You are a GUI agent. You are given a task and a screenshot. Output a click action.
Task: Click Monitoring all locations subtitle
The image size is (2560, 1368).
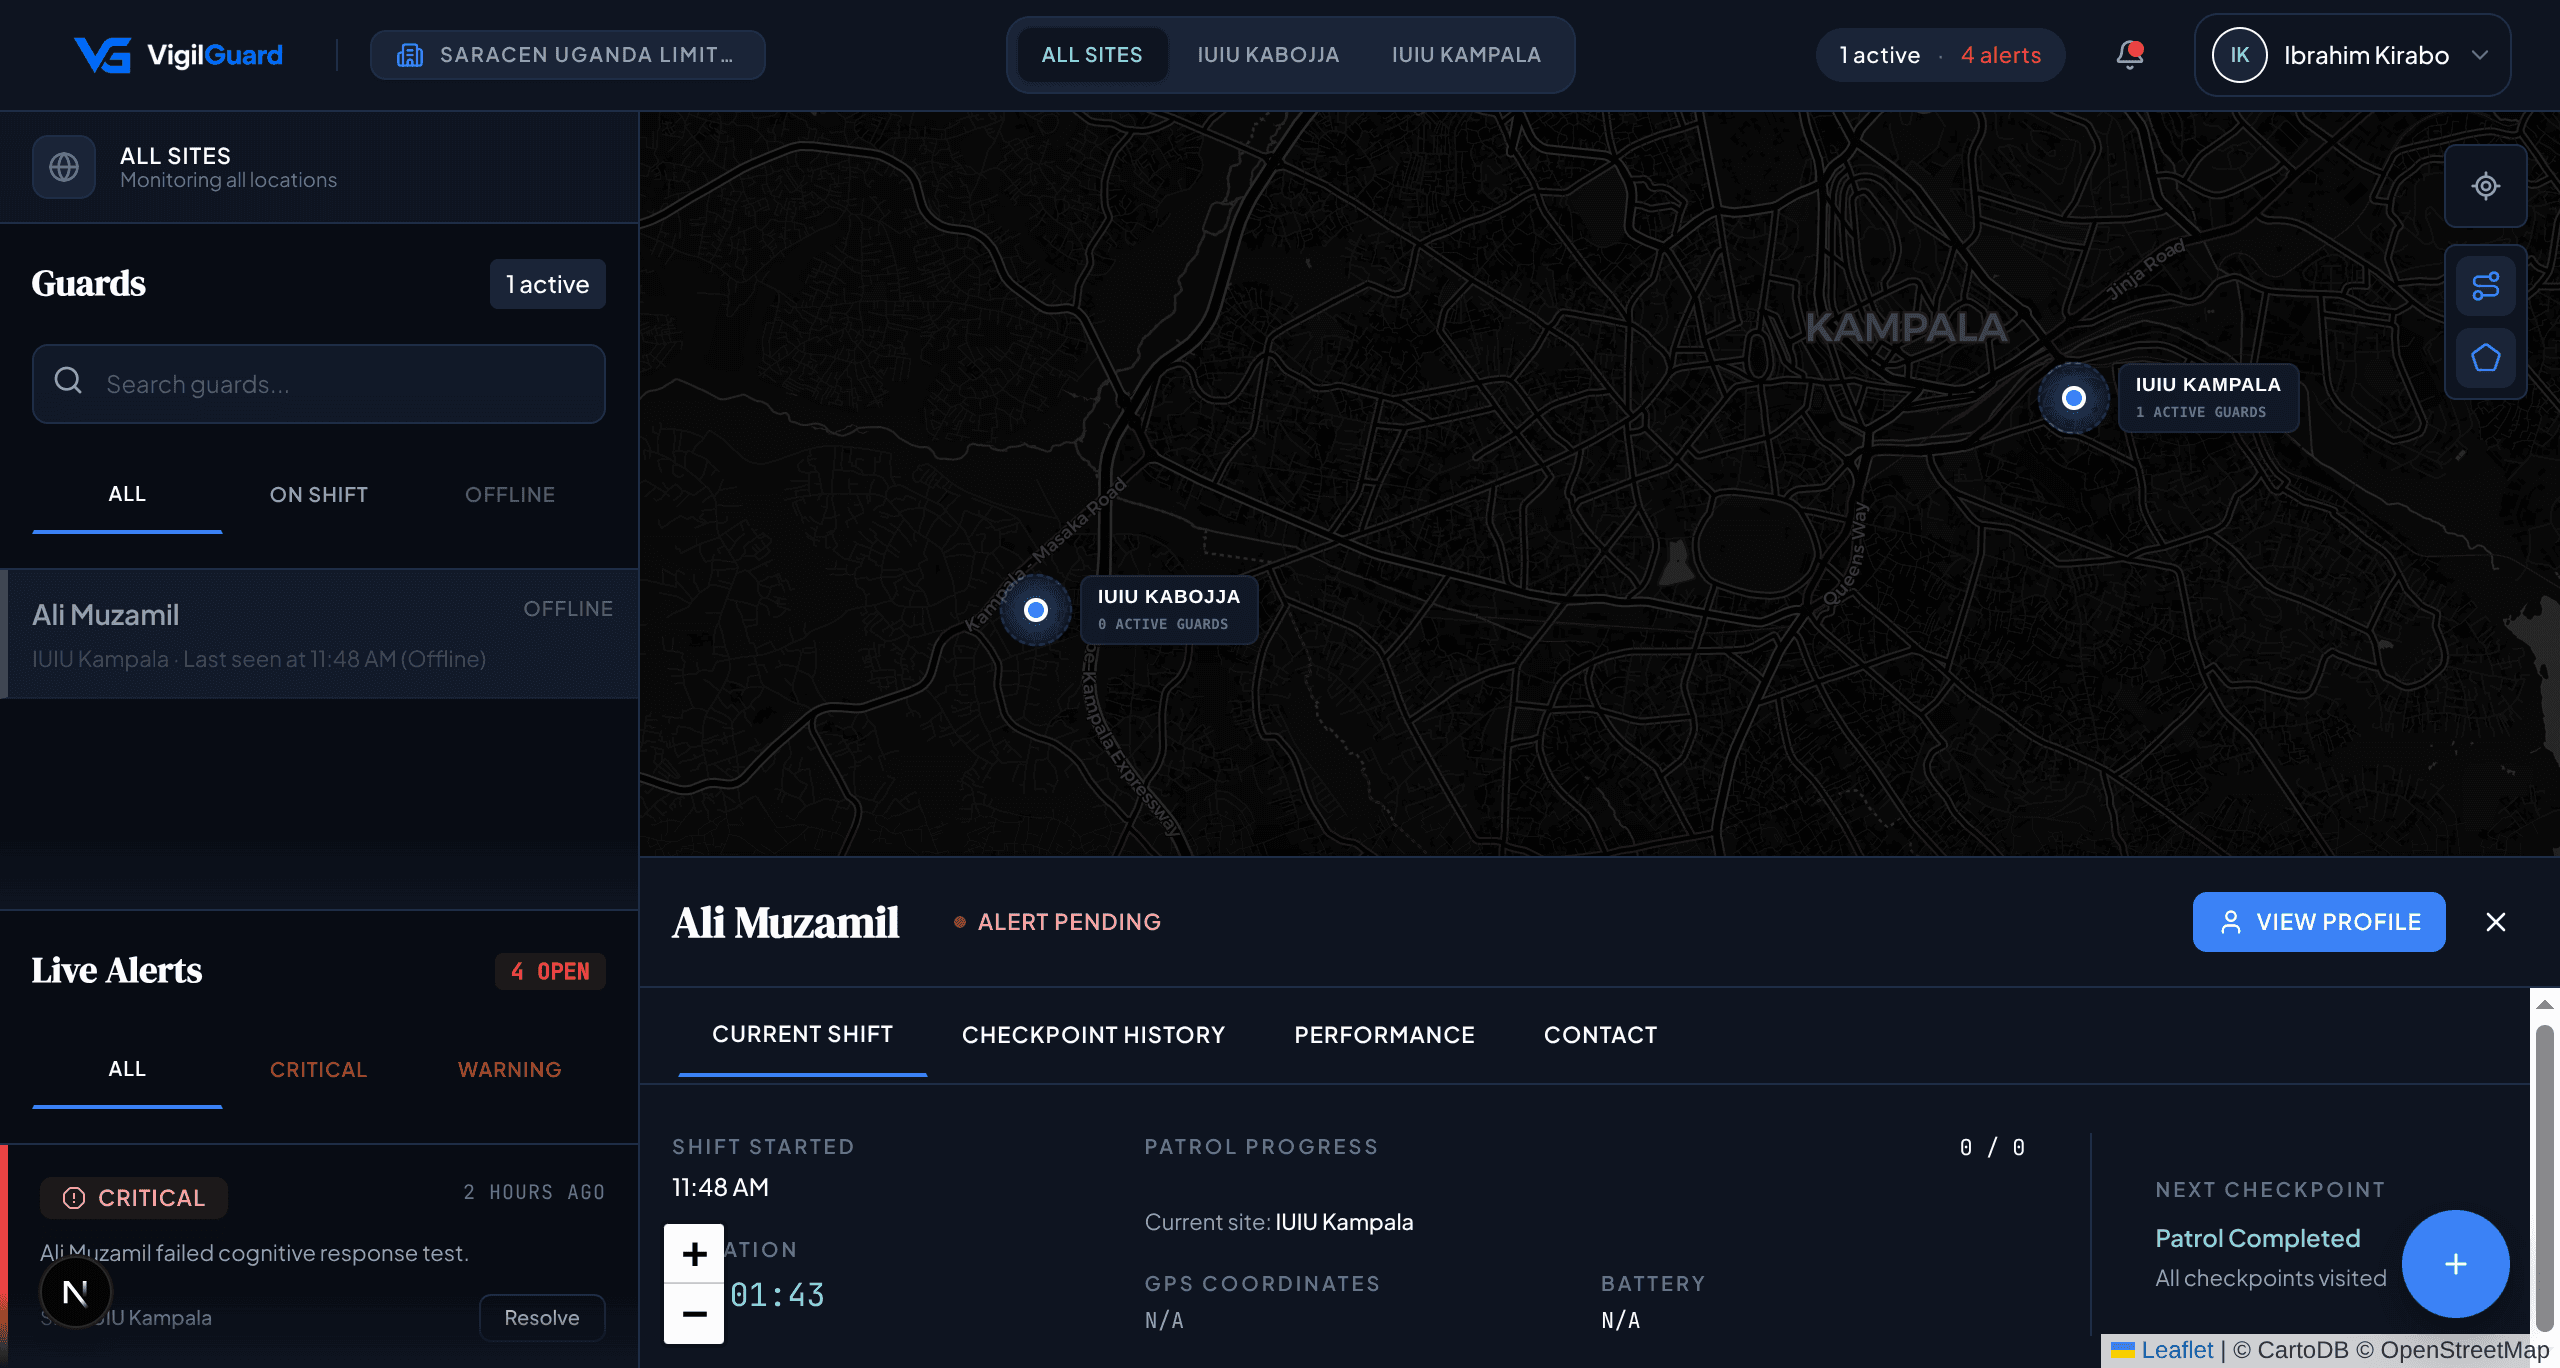[228, 180]
